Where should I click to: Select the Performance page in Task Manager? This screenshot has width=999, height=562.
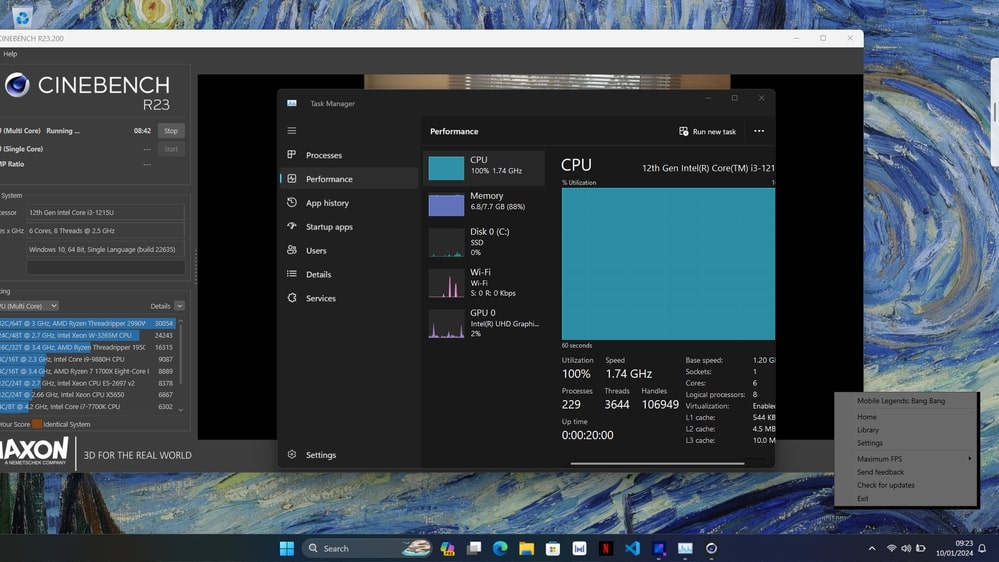point(349,179)
